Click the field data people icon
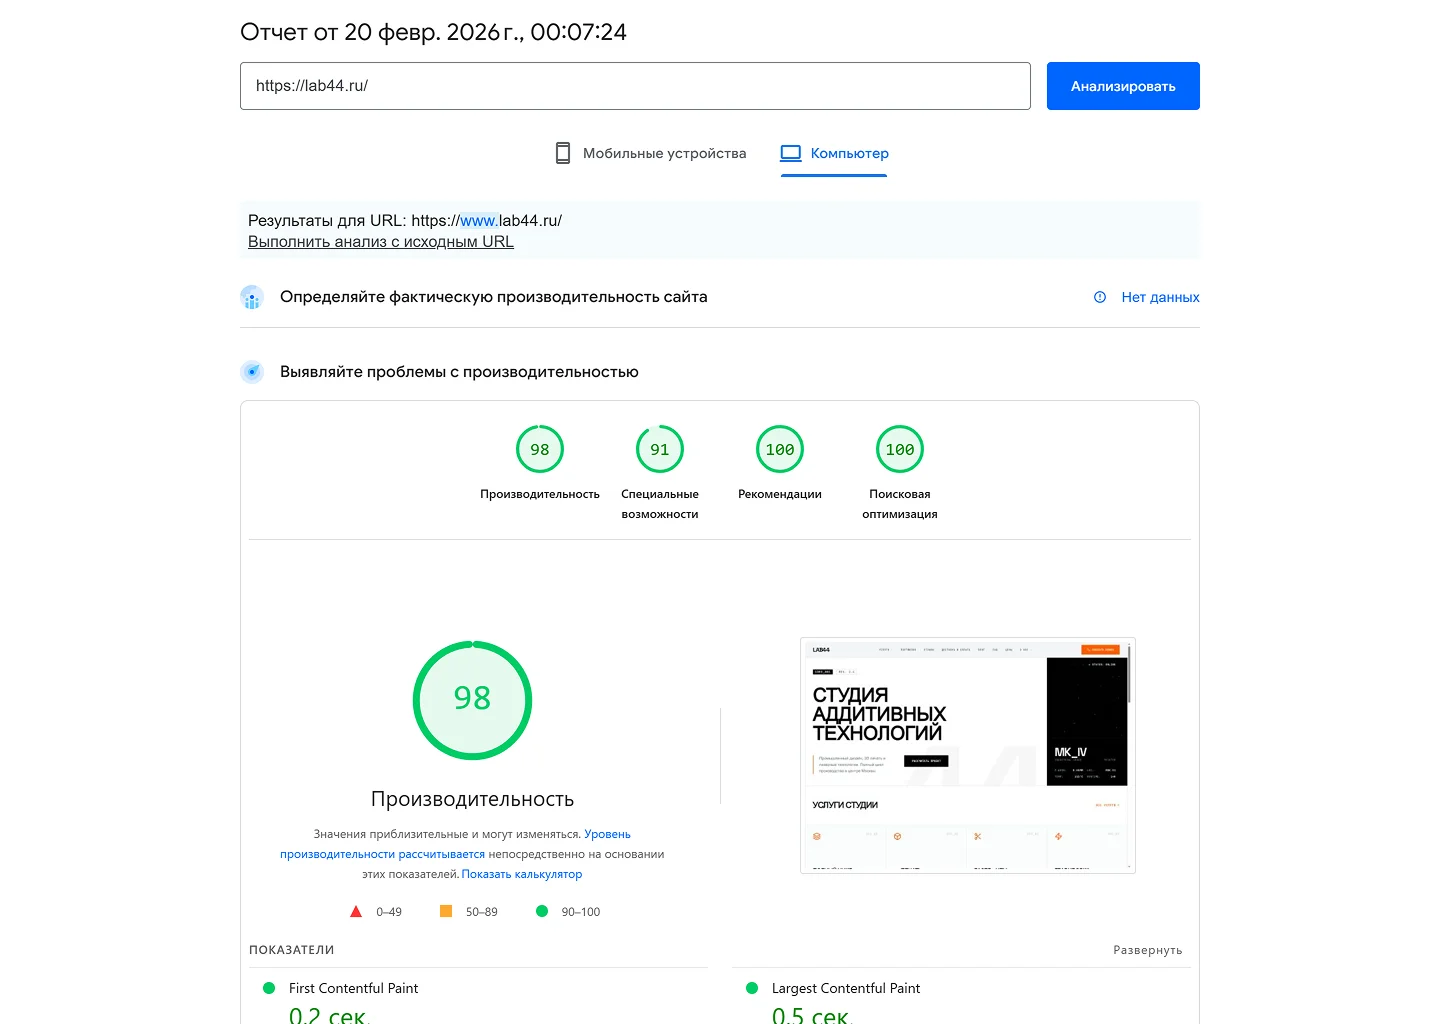1440x1024 pixels. pyautogui.click(x=252, y=297)
